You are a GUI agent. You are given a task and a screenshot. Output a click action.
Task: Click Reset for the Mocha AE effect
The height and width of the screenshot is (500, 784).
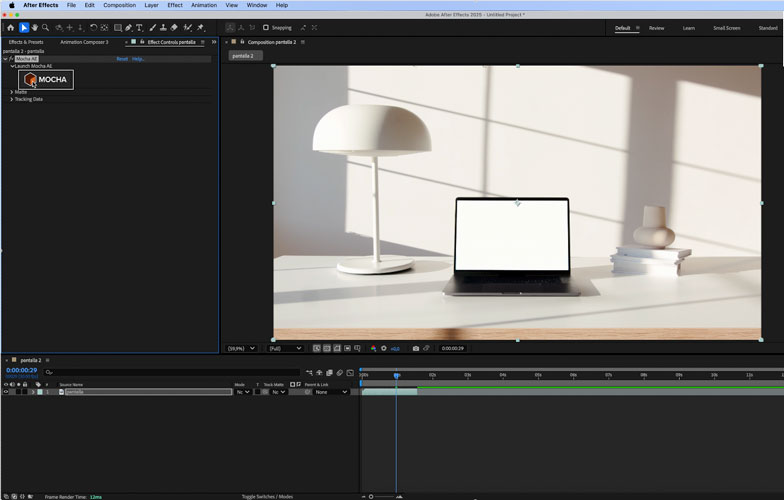click(x=122, y=59)
